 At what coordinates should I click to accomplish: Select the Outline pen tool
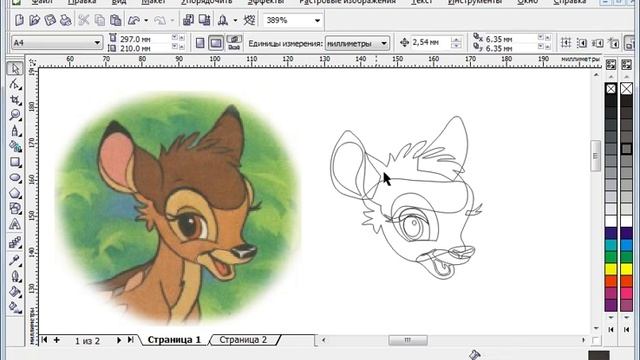click(x=15, y=276)
